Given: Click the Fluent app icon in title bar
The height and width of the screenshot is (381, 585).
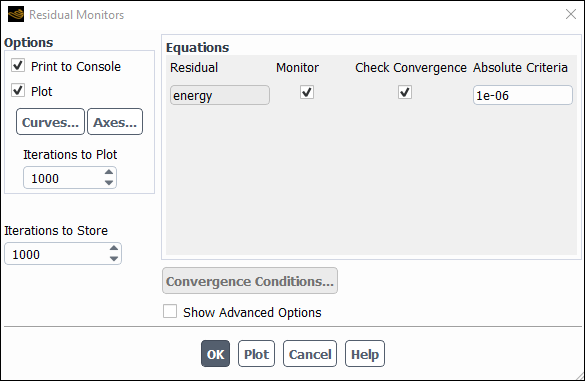Looking at the screenshot, I should point(16,15).
